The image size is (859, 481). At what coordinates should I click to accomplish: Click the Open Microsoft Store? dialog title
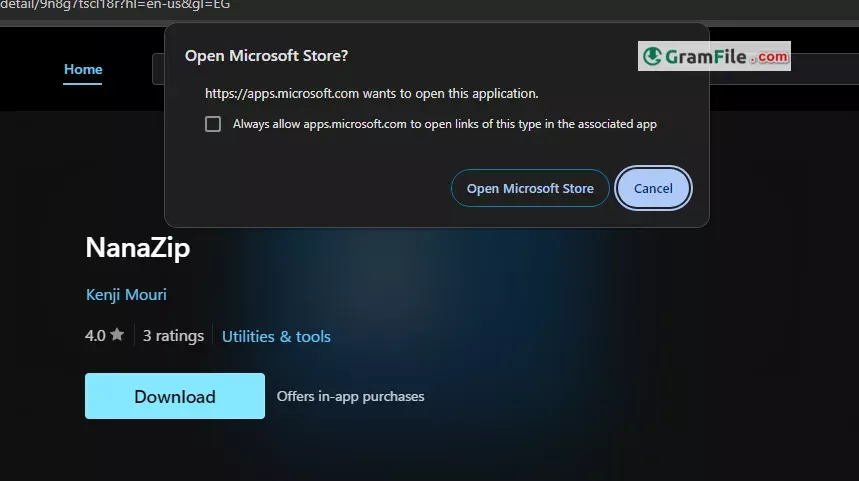[266, 56]
